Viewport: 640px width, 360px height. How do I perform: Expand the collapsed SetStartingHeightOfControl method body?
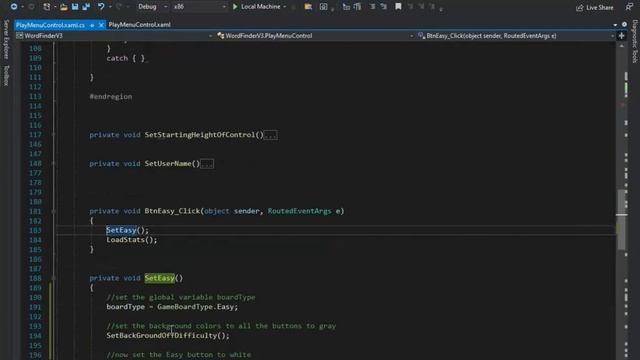[271, 135]
